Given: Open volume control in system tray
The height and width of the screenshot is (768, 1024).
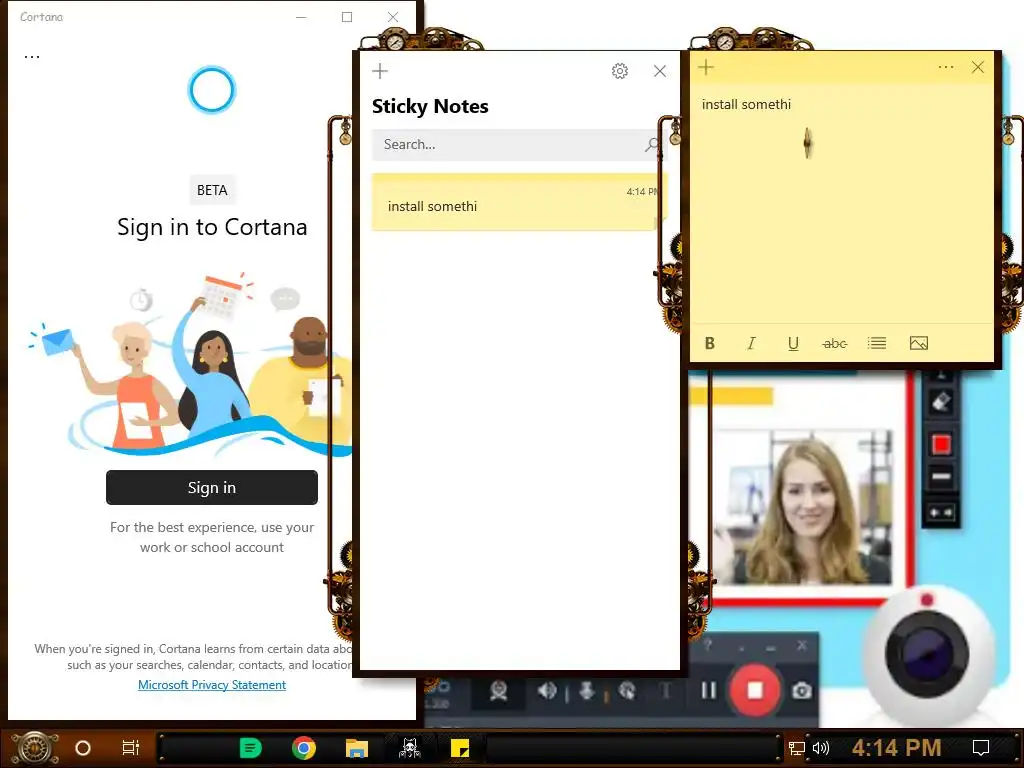Looking at the screenshot, I should [x=820, y=748].
